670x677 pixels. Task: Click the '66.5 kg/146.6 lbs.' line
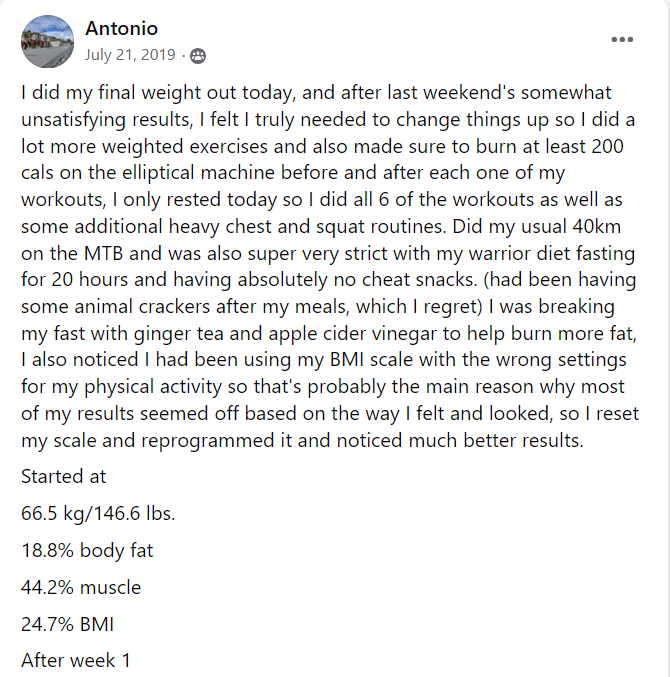coord(98,514)
